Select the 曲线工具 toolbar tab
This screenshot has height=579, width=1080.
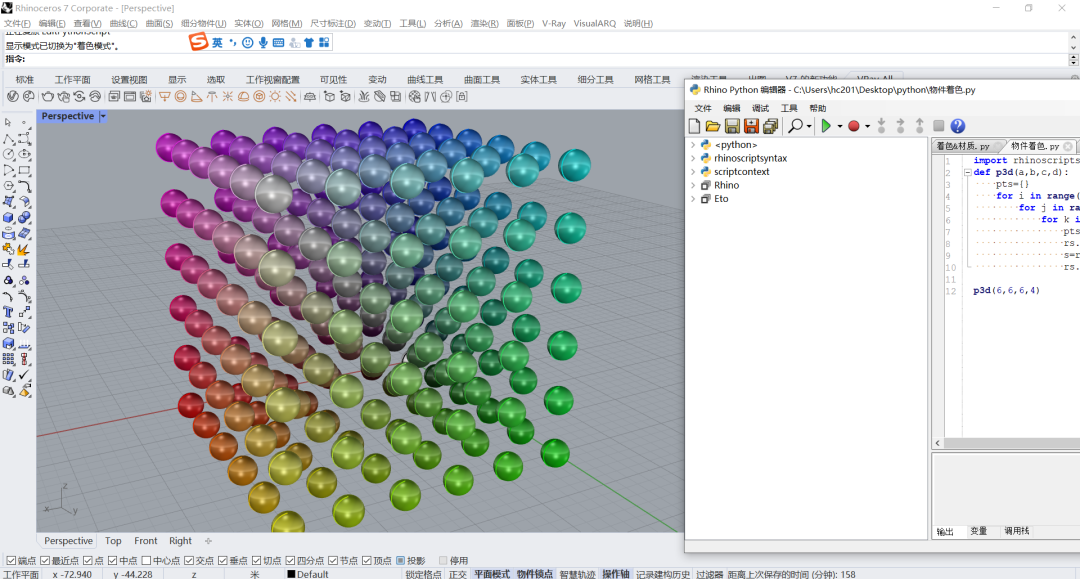coord(425,80)
